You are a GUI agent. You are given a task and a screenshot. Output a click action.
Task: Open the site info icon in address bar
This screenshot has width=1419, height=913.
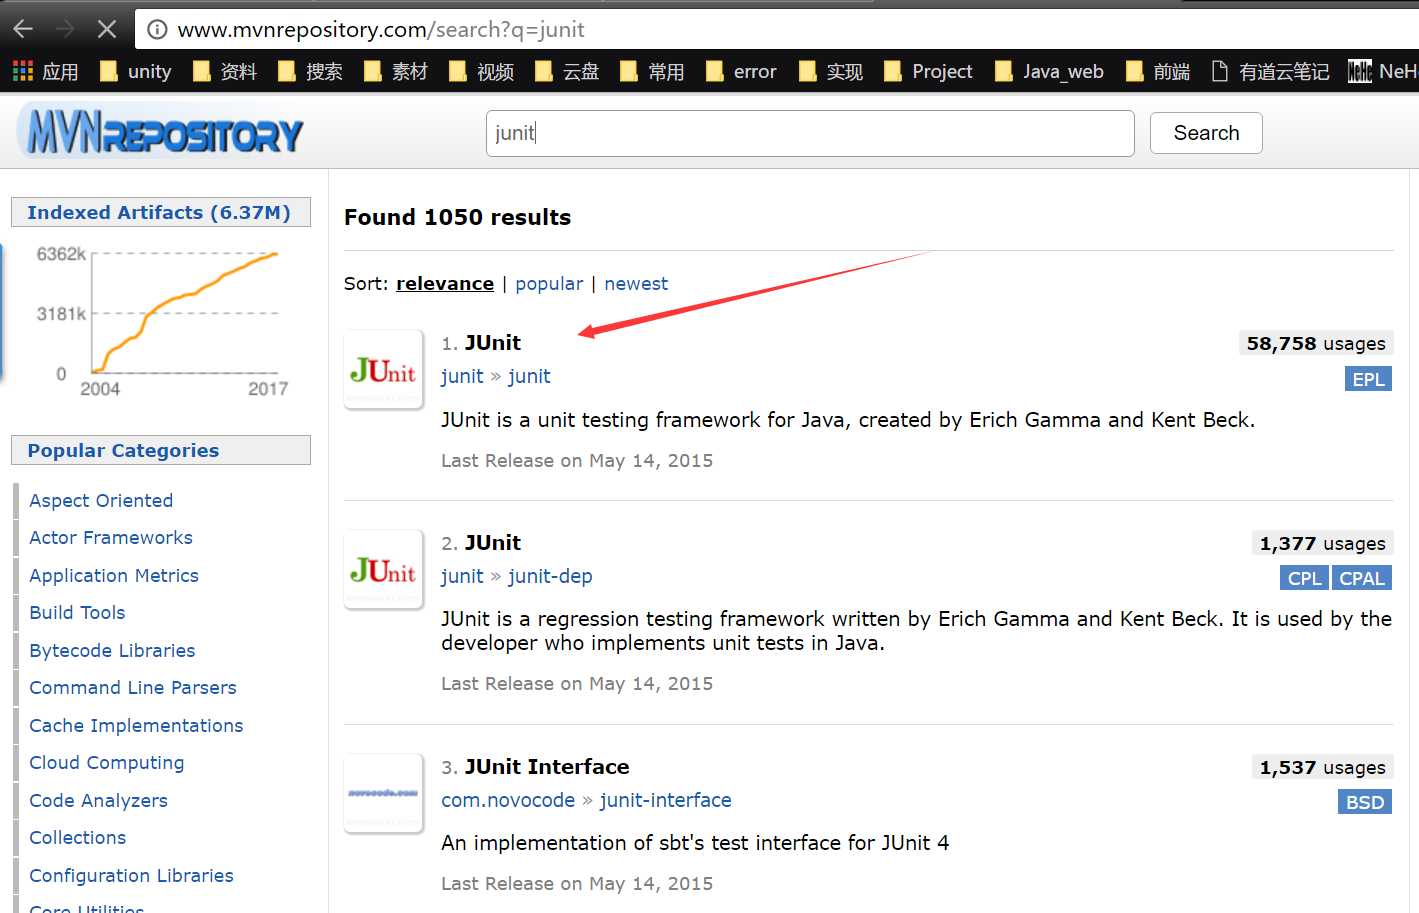coord(157,30)
